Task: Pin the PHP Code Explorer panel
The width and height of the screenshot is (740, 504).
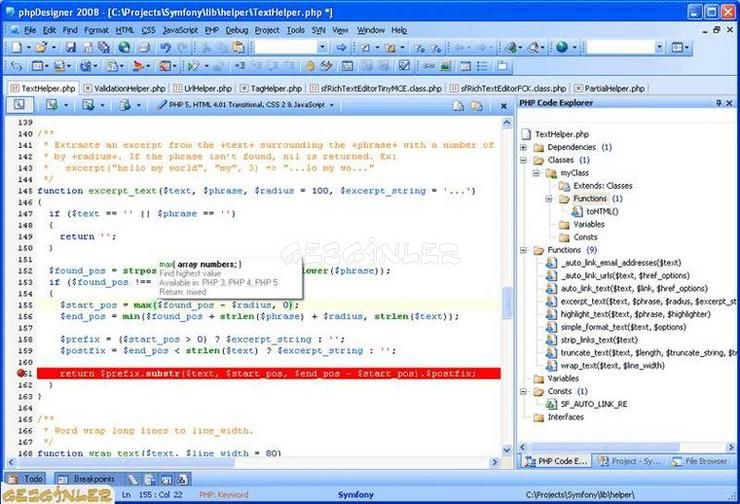Action: (x=719, y=102)
